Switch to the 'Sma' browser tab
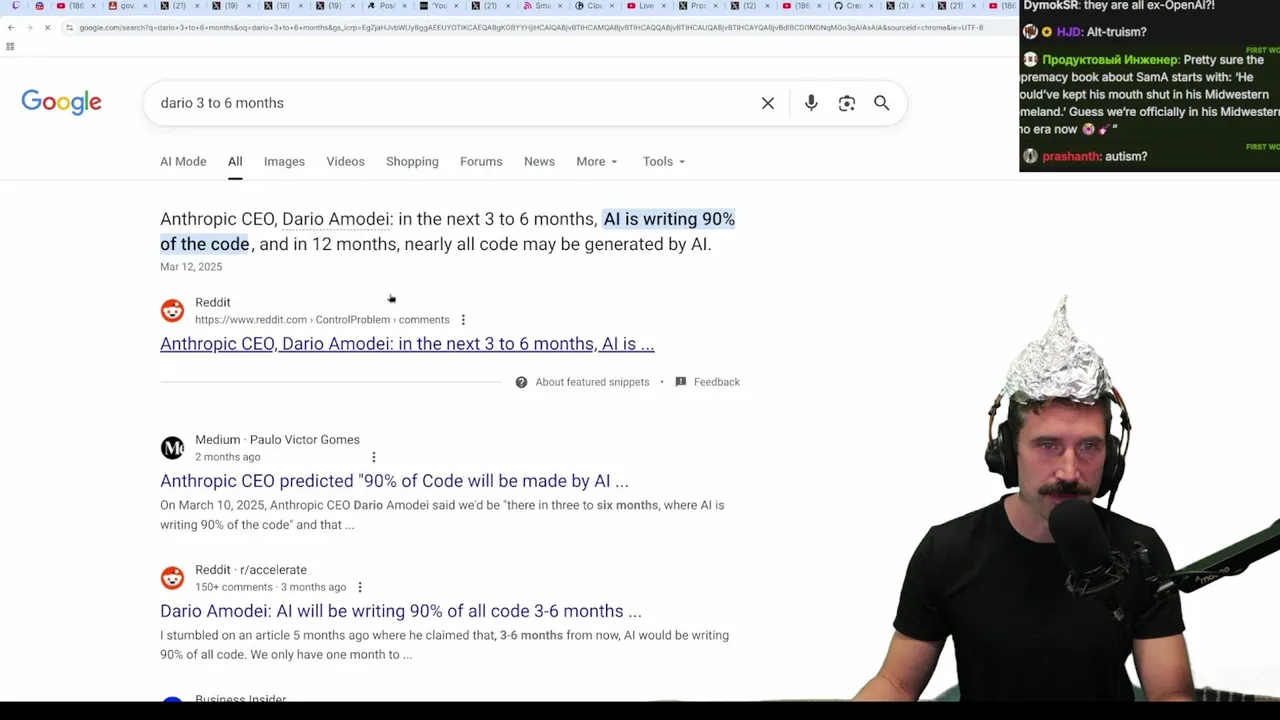The image size is (1280, 720). tap(541, 6)
